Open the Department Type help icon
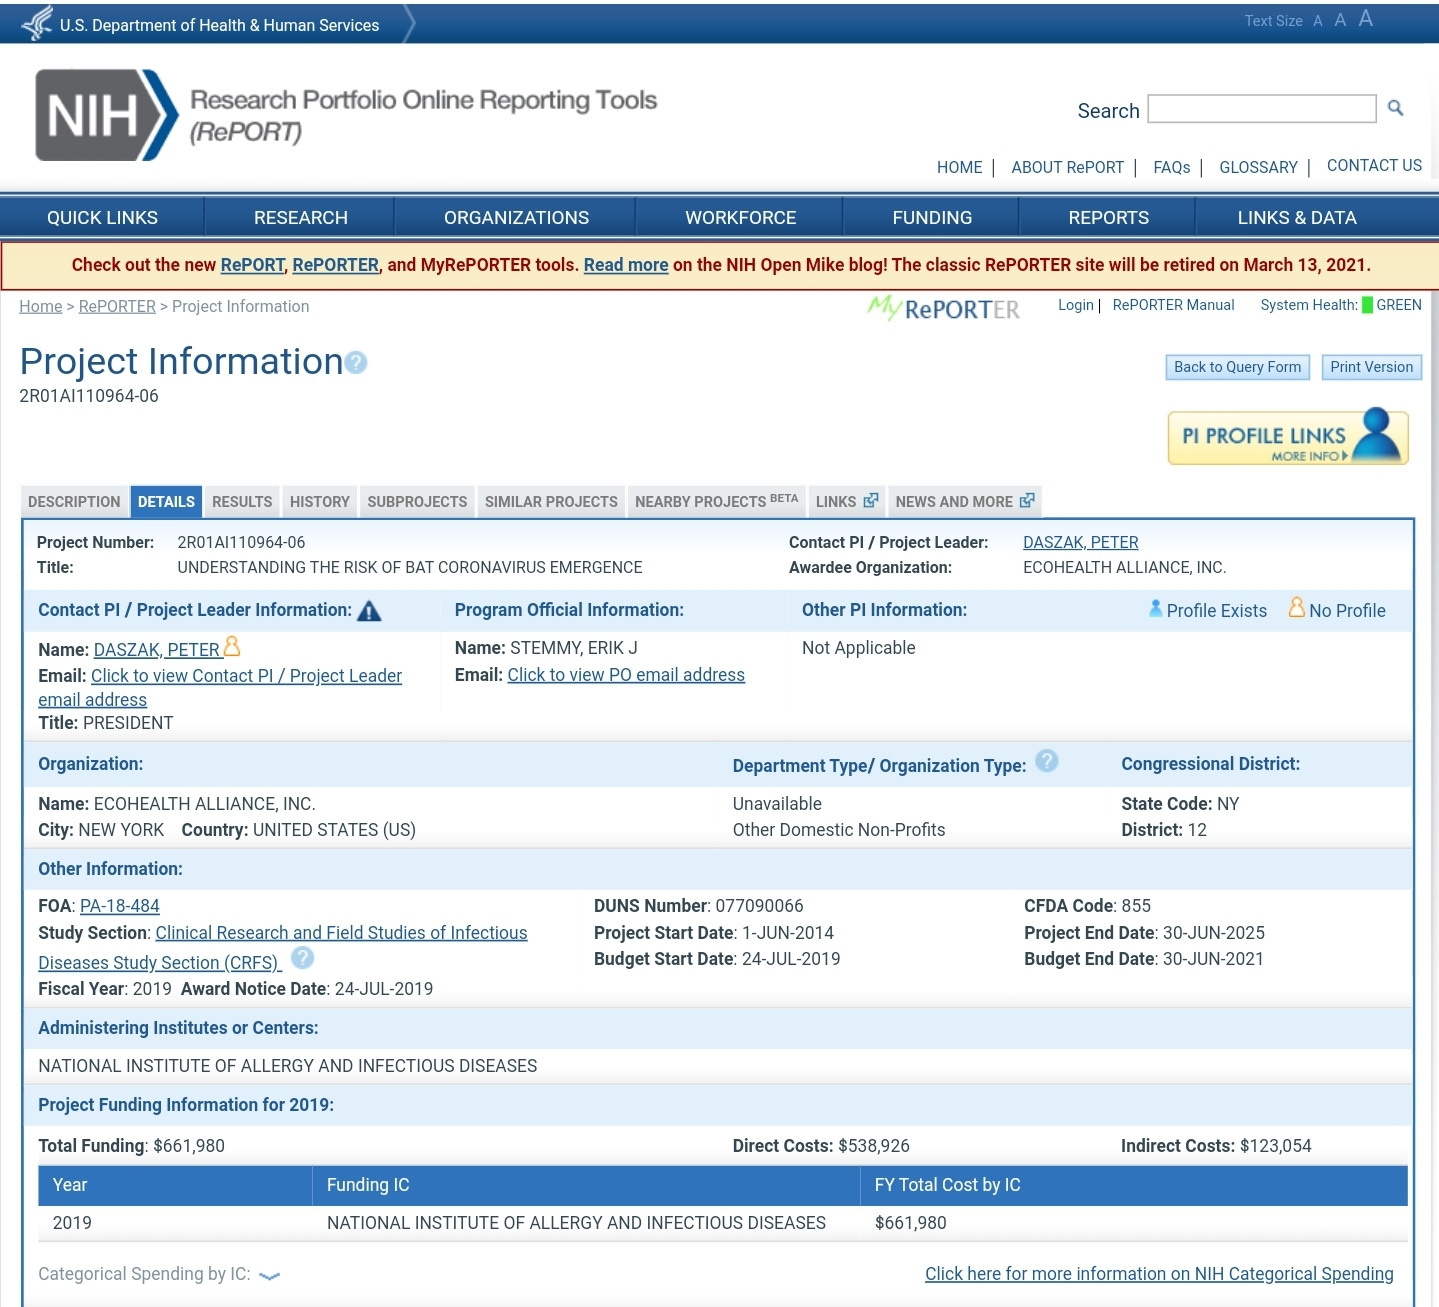 [x=1047, y=761]
